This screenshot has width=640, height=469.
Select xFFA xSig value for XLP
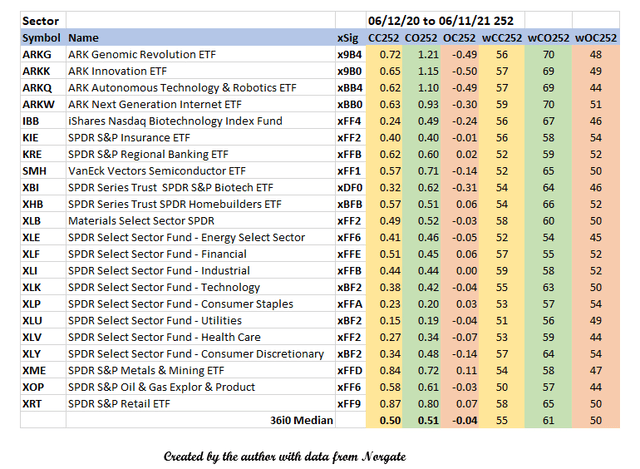tap(351, 304)
